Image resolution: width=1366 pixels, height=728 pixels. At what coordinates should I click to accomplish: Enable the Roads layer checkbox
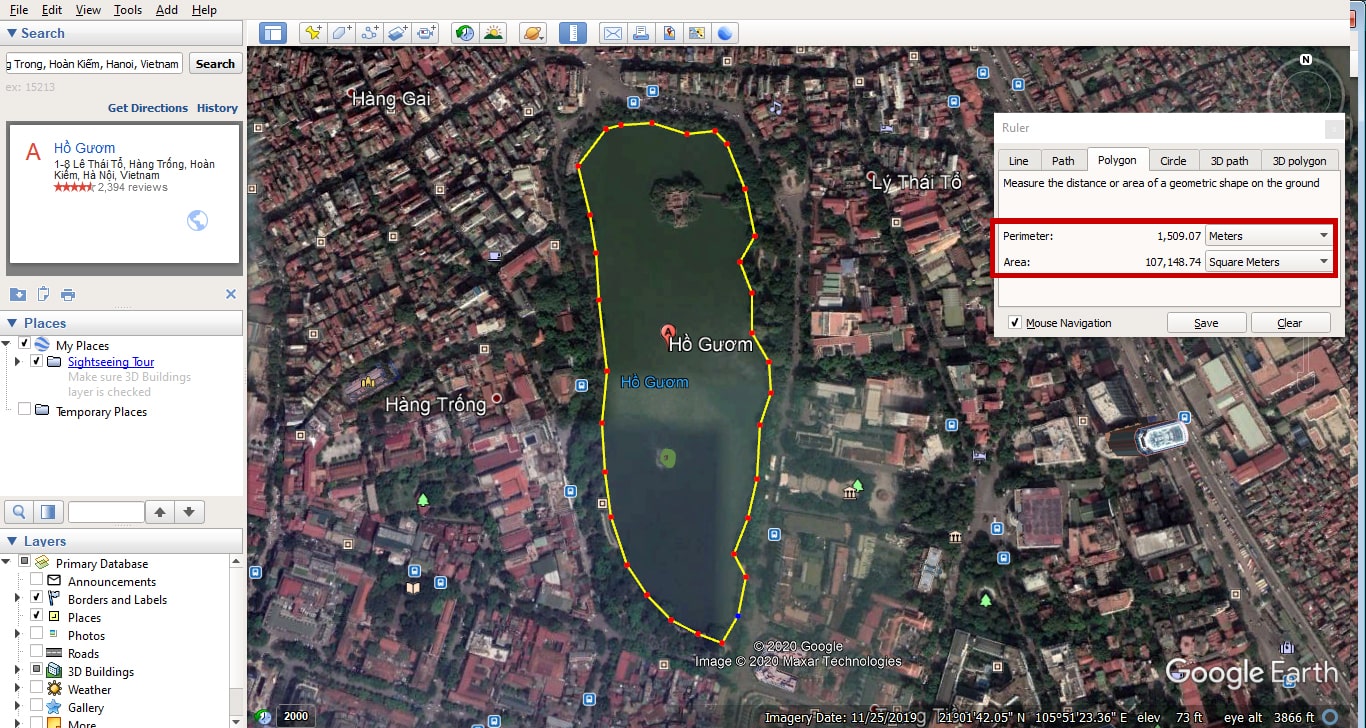(37, 651)
